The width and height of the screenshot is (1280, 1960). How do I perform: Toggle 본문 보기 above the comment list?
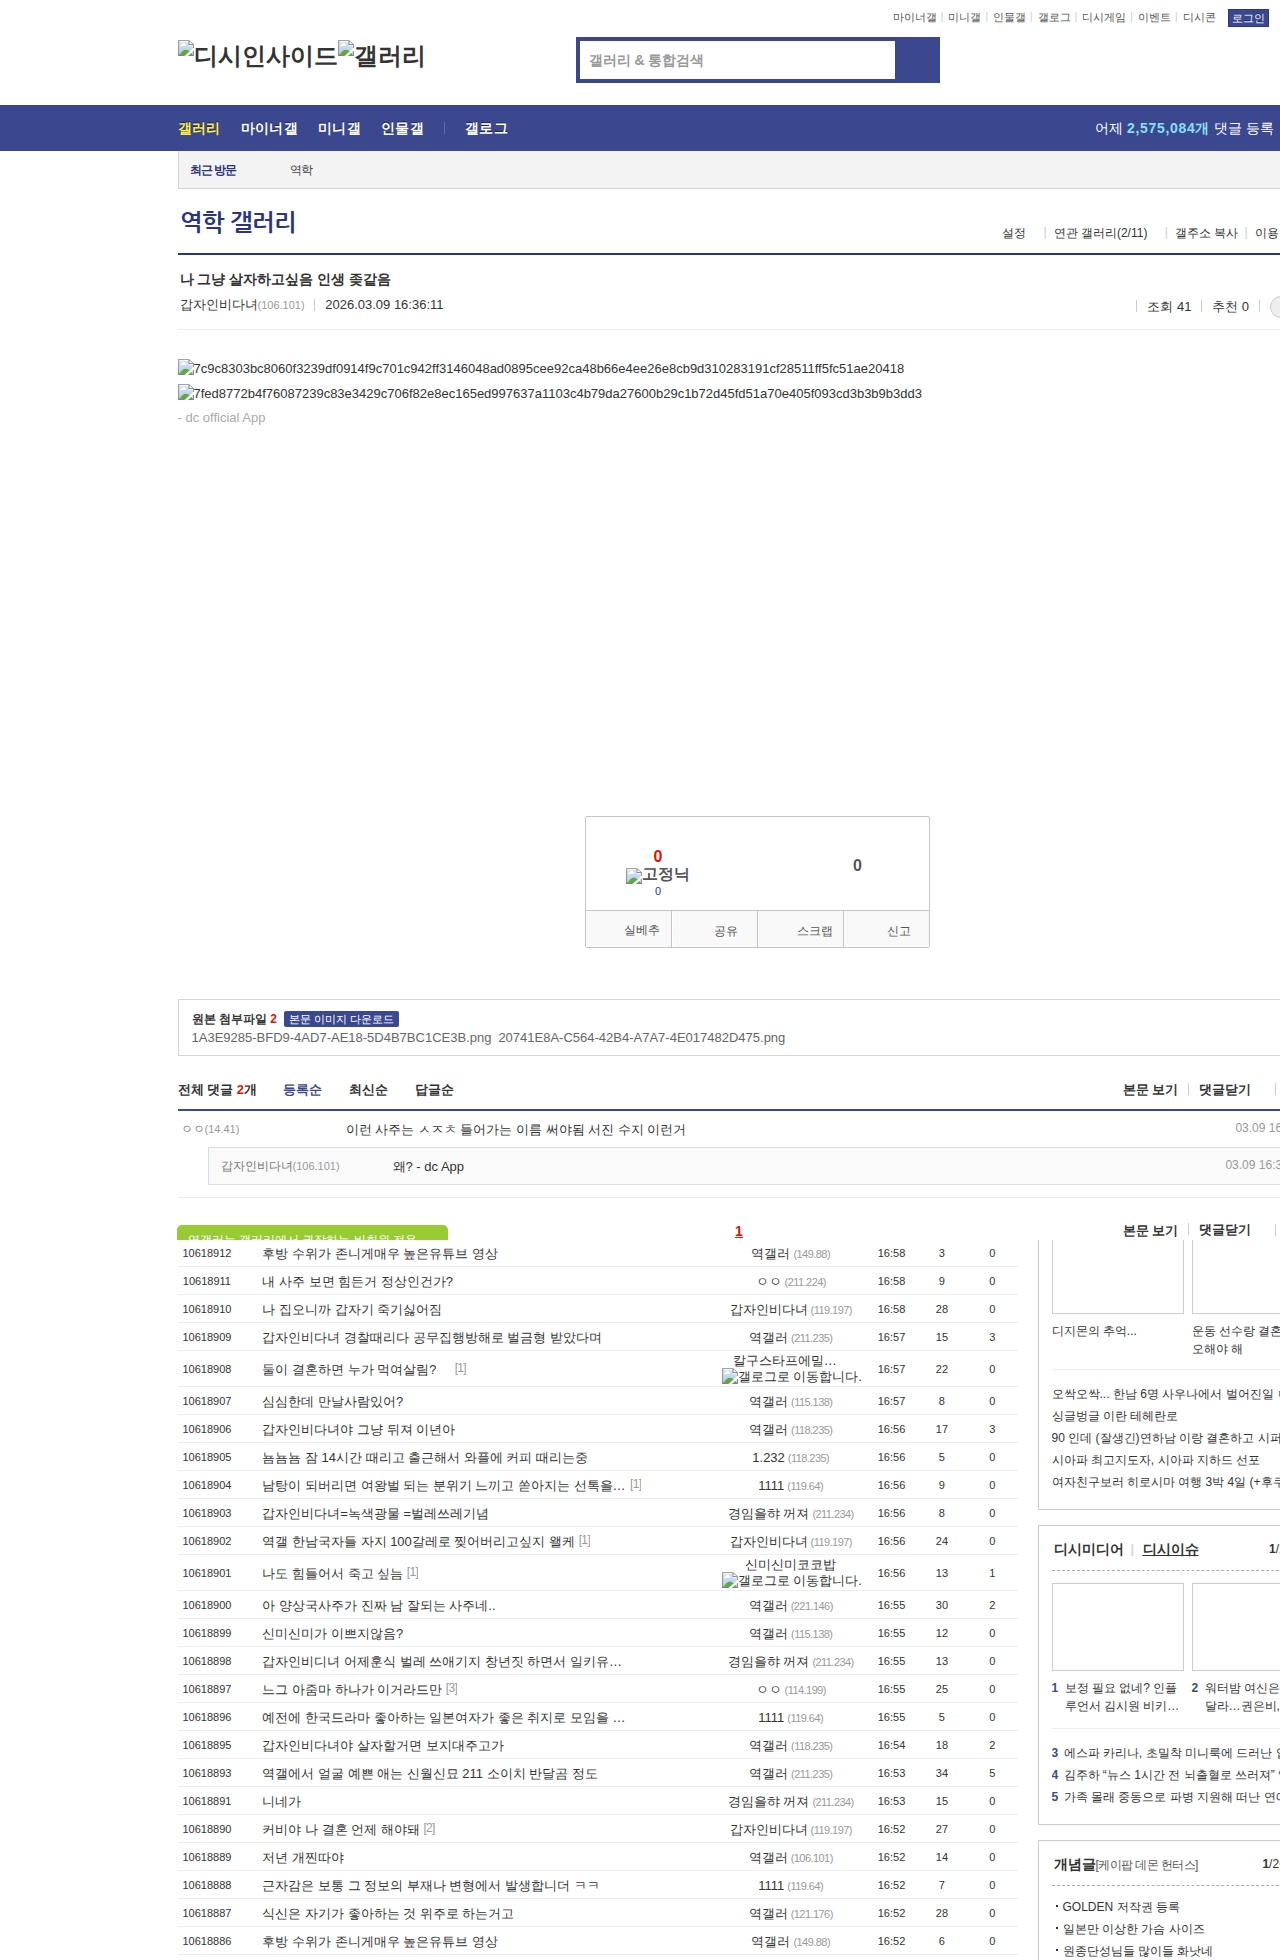[1150, 1090]
